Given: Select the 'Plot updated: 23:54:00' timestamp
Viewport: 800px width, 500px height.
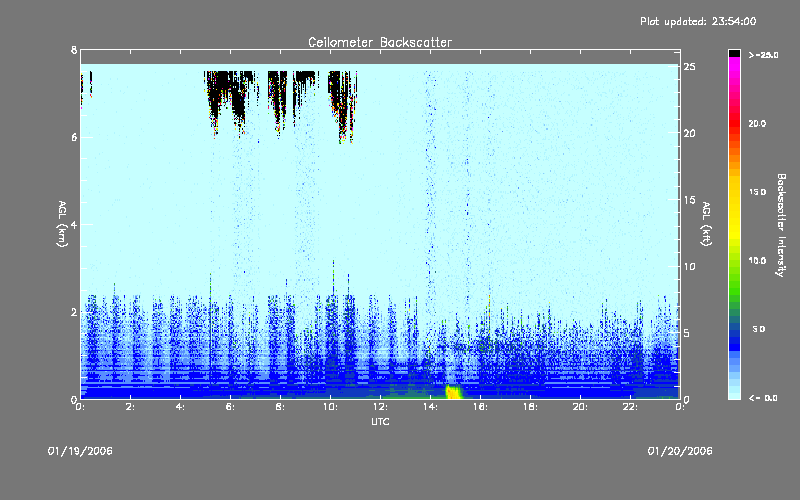Looking at the screenshot, I should point(698,21).
